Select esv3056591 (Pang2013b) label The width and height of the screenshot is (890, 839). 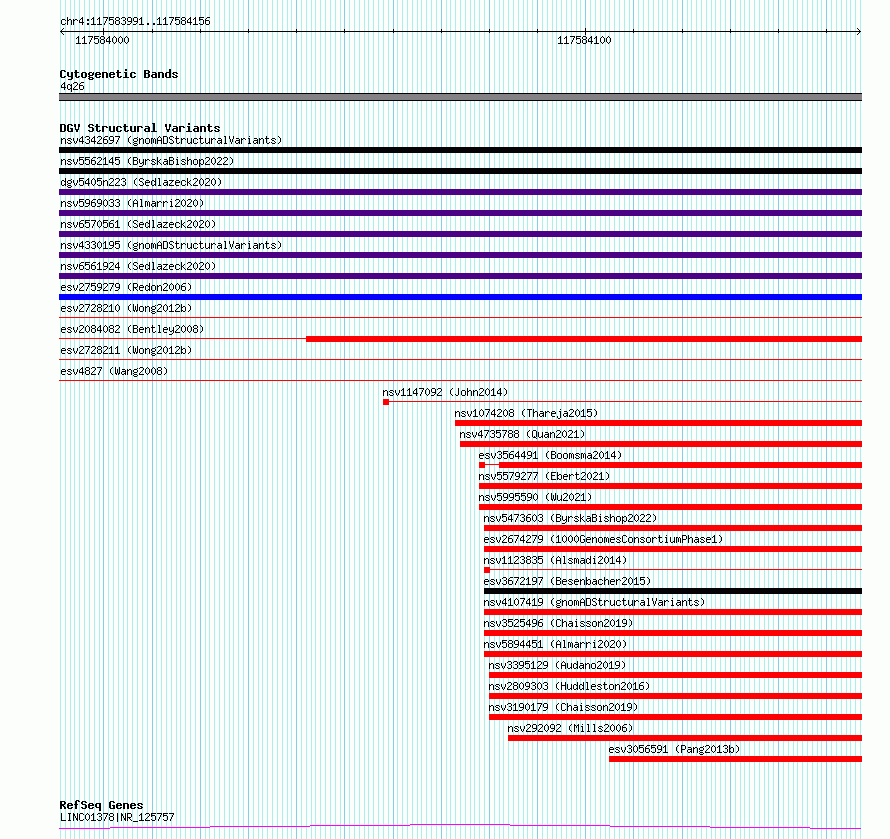click(x=674, y=749)
